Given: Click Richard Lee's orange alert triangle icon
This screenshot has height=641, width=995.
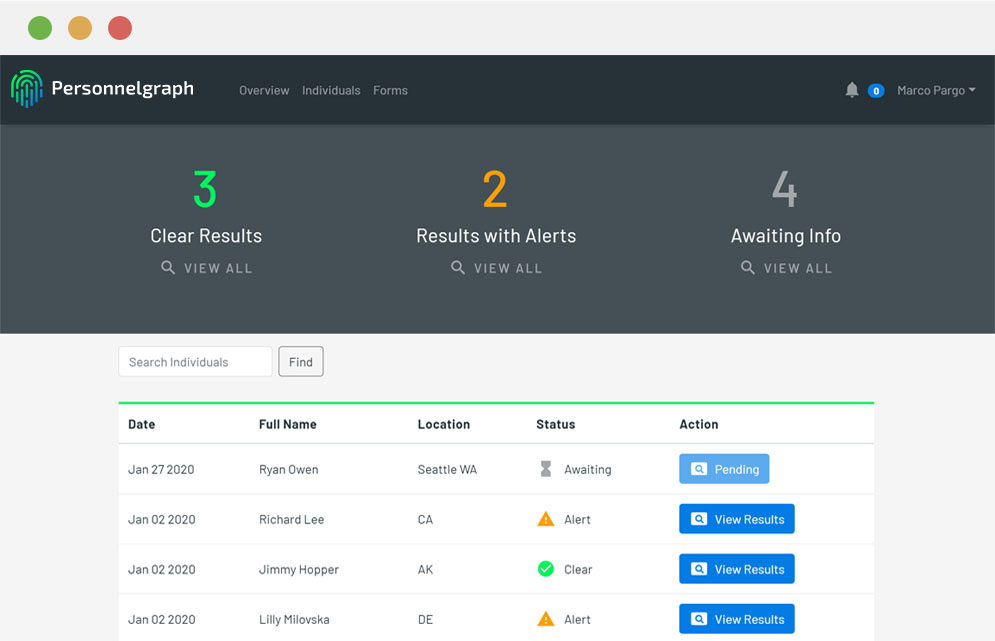Looking at the screenshot, I should [546, 519].
